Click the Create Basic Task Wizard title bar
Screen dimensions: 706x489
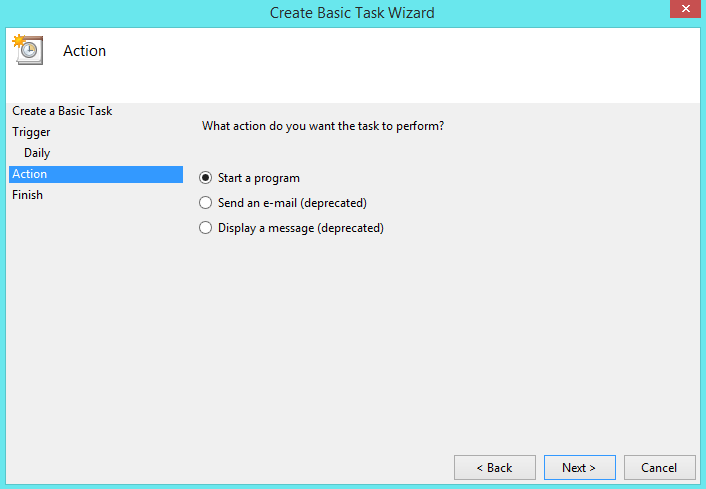[352, 13]
